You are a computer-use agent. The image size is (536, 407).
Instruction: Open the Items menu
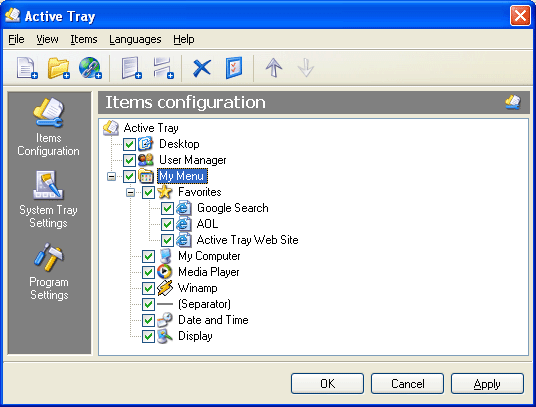pyautogui.click(x=84, y=39)
